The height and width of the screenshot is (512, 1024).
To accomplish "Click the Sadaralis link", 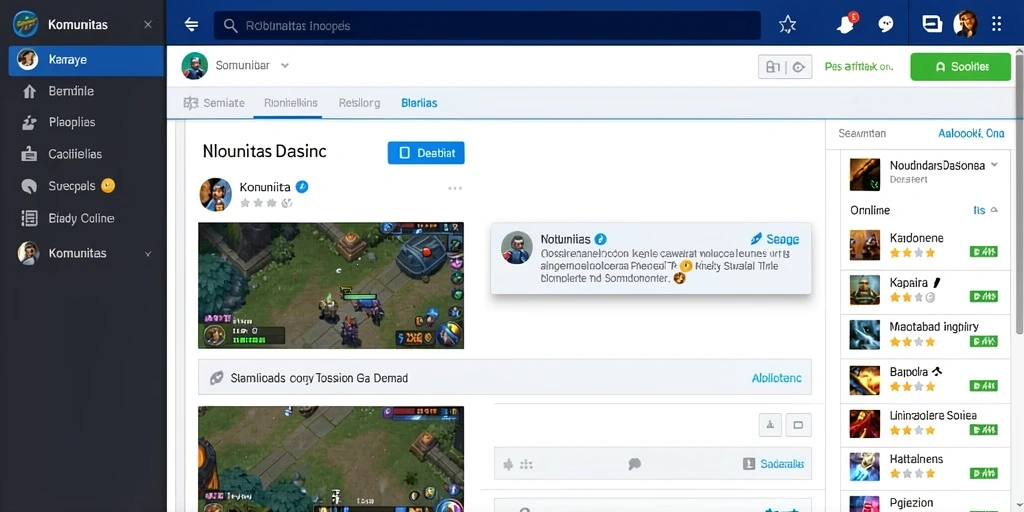I will (782, 464).
